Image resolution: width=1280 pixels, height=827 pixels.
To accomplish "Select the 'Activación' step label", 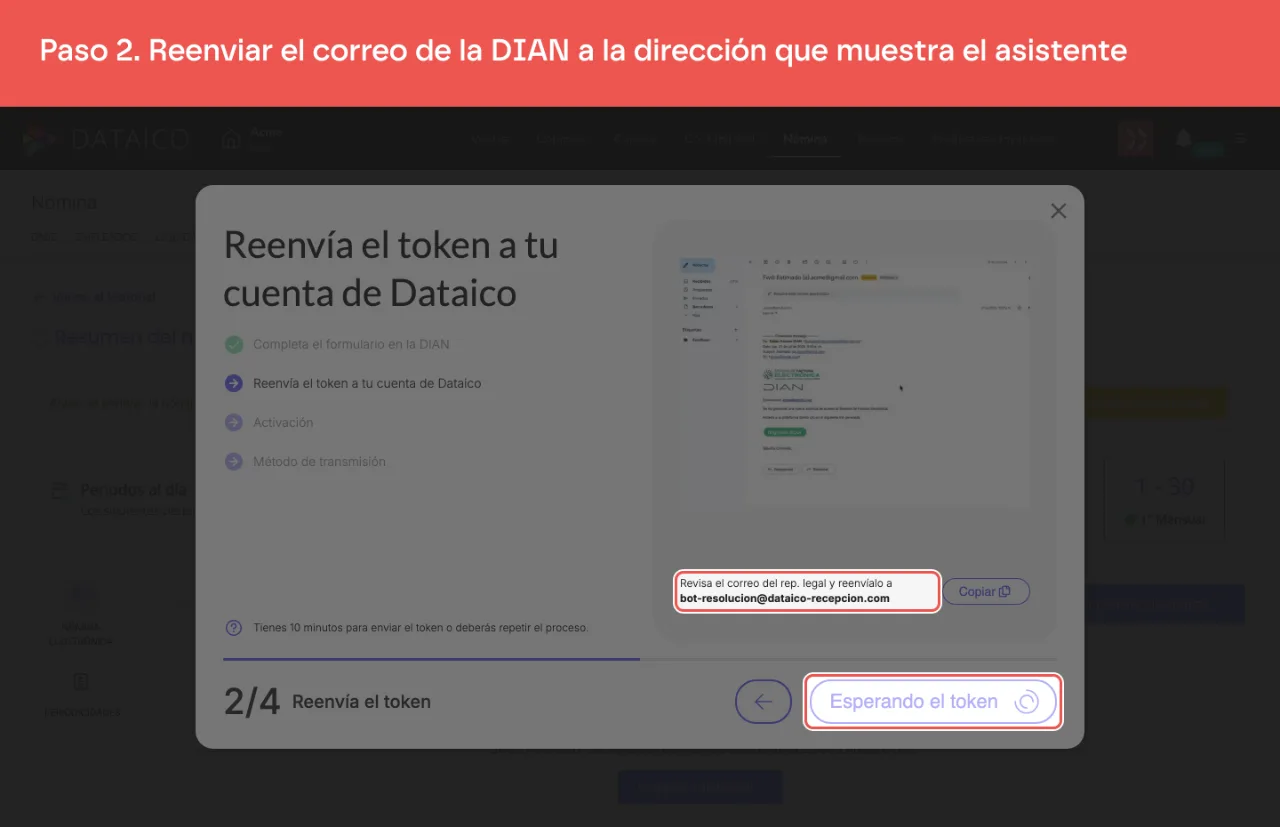I will (283, 422).
